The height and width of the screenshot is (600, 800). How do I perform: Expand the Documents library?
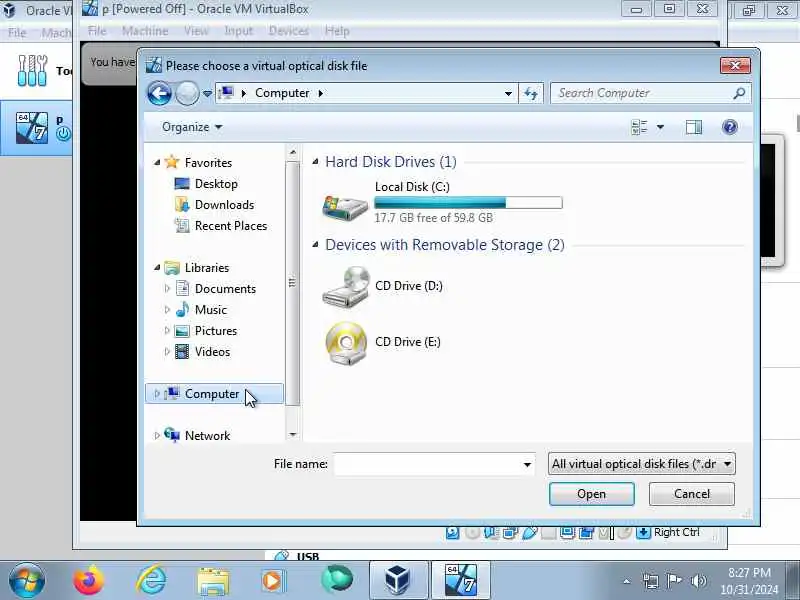pos(167,289)
